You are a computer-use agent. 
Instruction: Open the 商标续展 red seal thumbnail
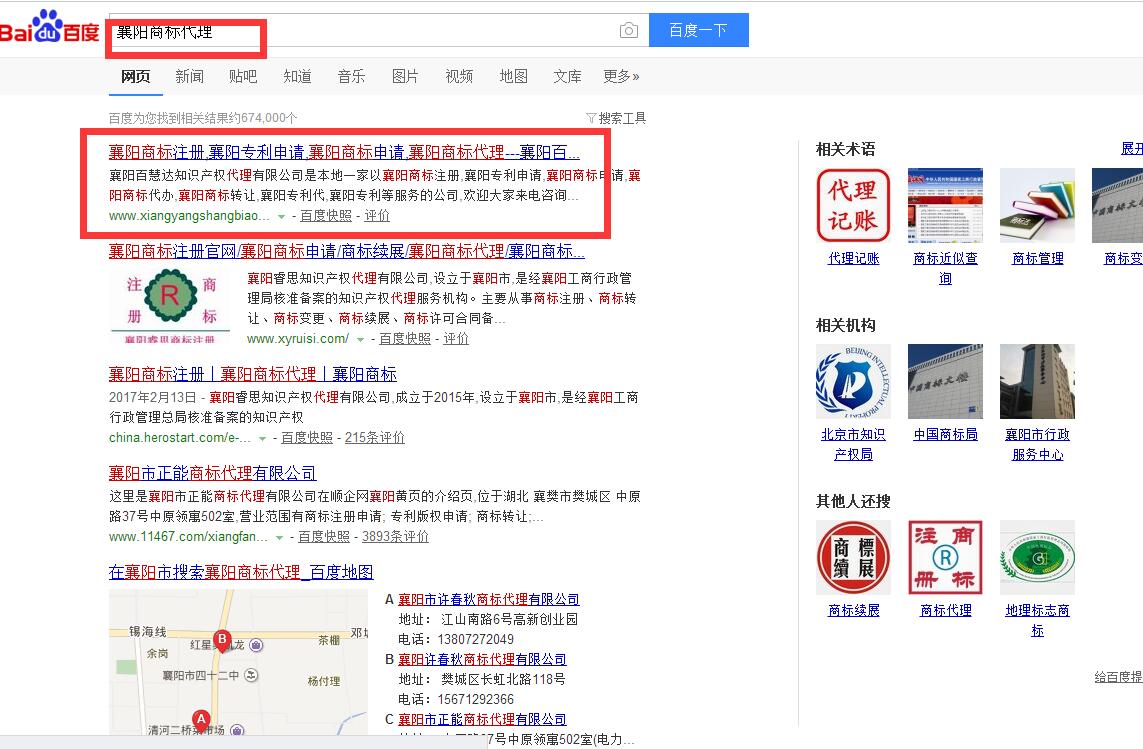coord(854,557)
